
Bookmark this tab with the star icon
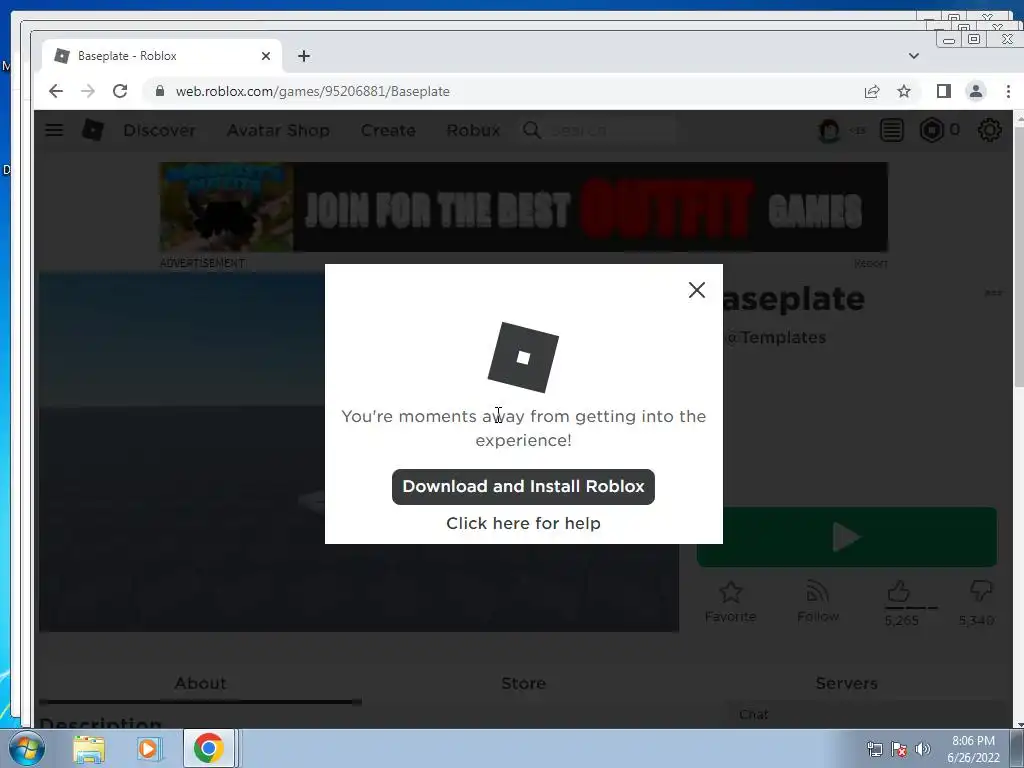[x=904, y=91]
